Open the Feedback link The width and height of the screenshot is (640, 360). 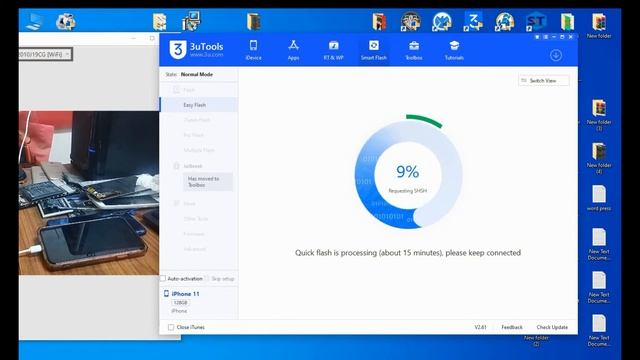(x=512, y=327)
